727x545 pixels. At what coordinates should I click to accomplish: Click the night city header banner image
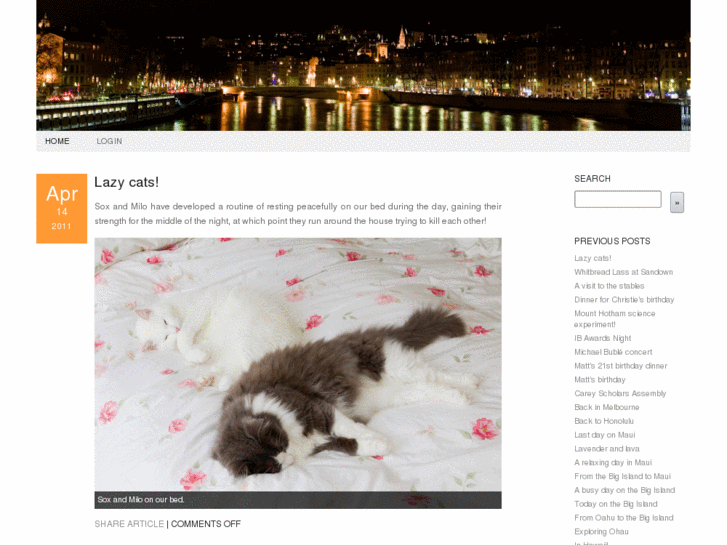[x=363, y=65]
